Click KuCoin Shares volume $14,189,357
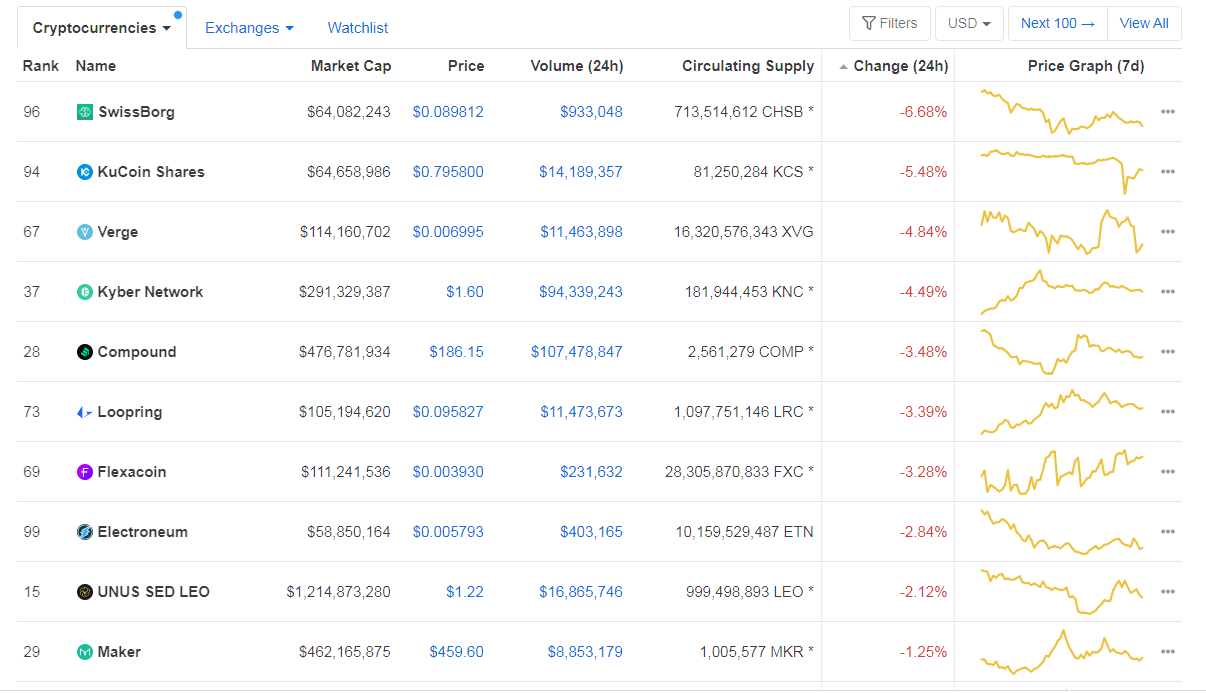 point(581,172)
